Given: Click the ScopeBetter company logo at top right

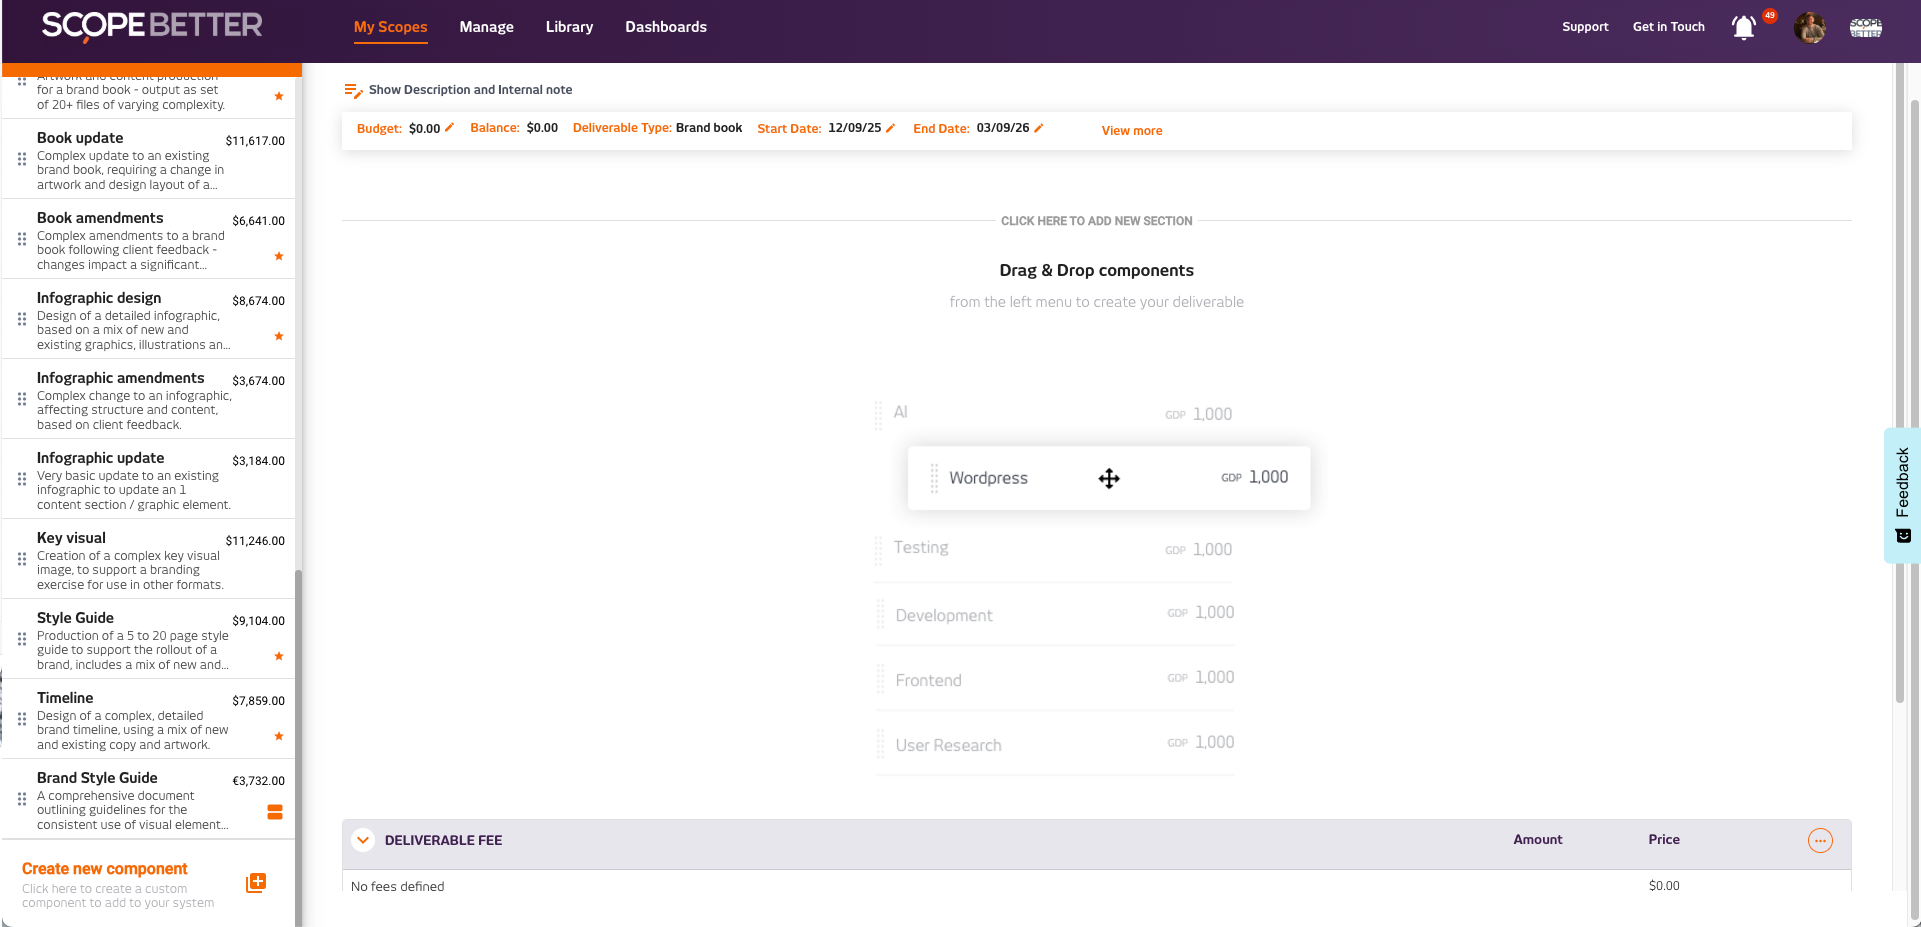Looking at the screenshot, I should pos(1865,28).
